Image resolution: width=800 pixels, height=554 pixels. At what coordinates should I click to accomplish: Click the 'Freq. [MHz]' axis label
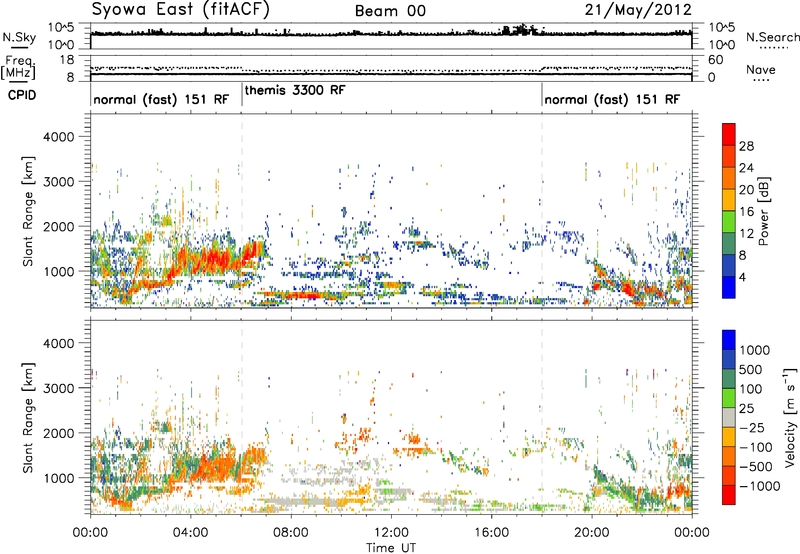pyautogui.click(x=18, y=68)
